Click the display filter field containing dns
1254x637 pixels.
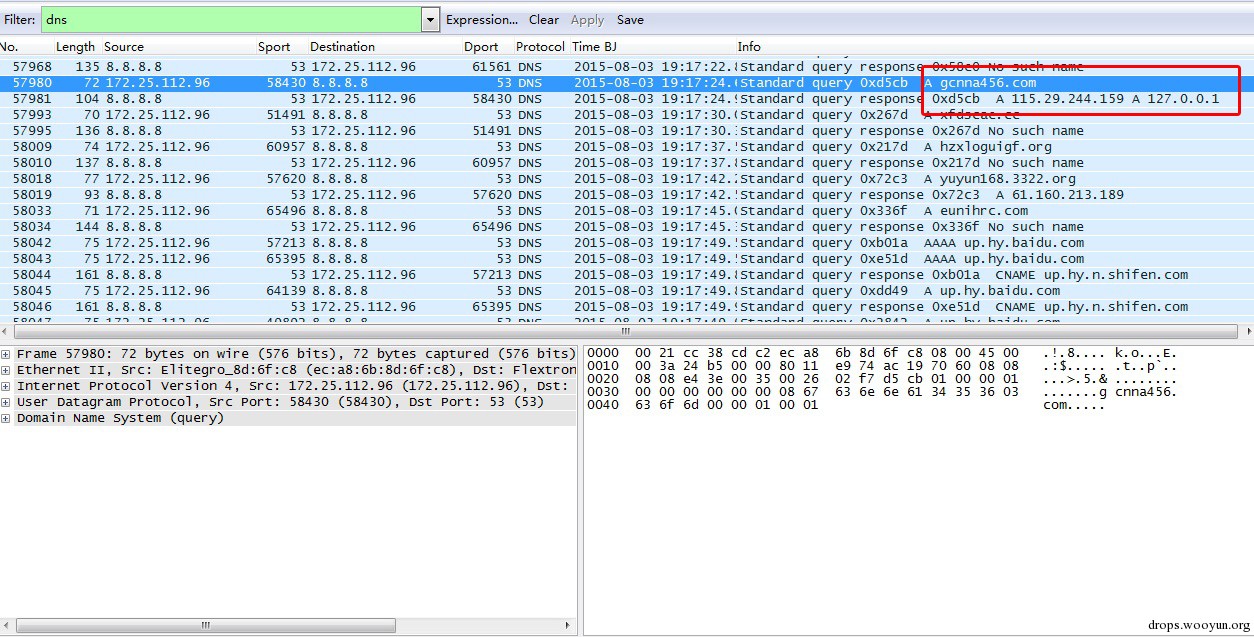pos(230,19)
